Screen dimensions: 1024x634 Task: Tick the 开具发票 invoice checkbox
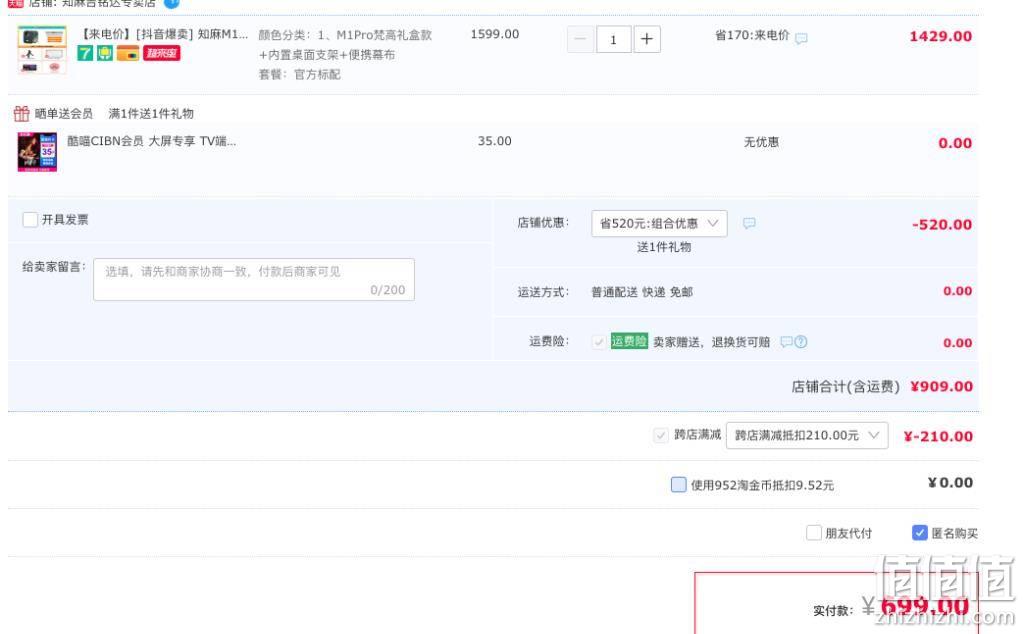point(30,219)
